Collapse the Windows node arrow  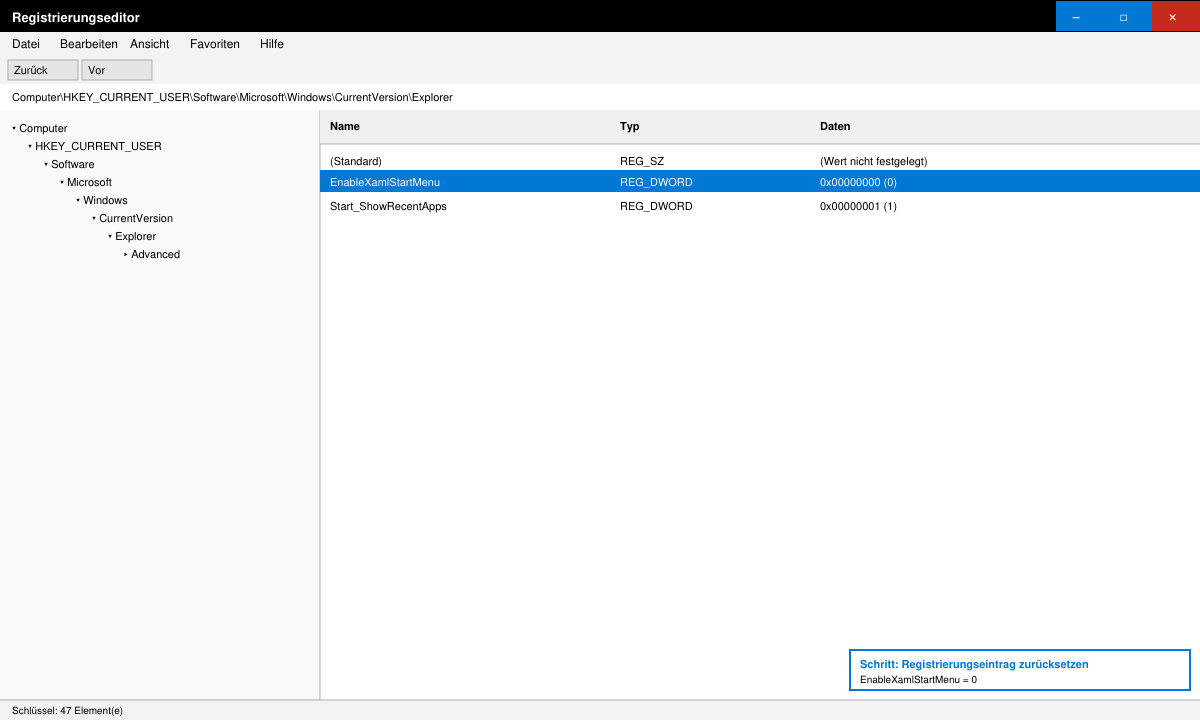78,200
